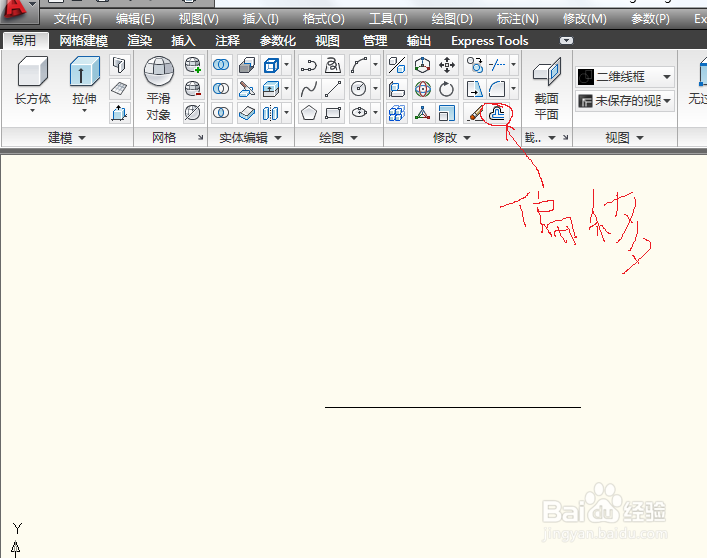The height and width of the screenshot is (558, 707).
Task: Click the Extrude faces solid editing icon
Action: coord(271,89)
